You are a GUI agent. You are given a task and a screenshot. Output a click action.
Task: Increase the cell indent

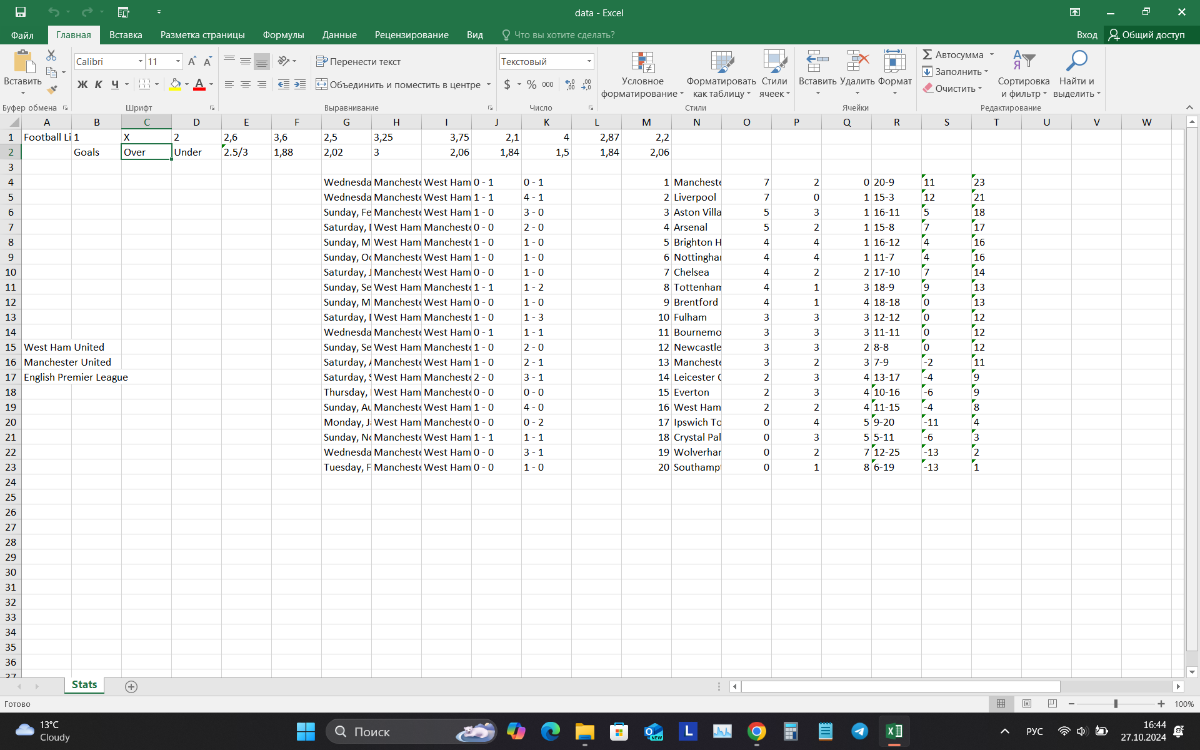299,85
